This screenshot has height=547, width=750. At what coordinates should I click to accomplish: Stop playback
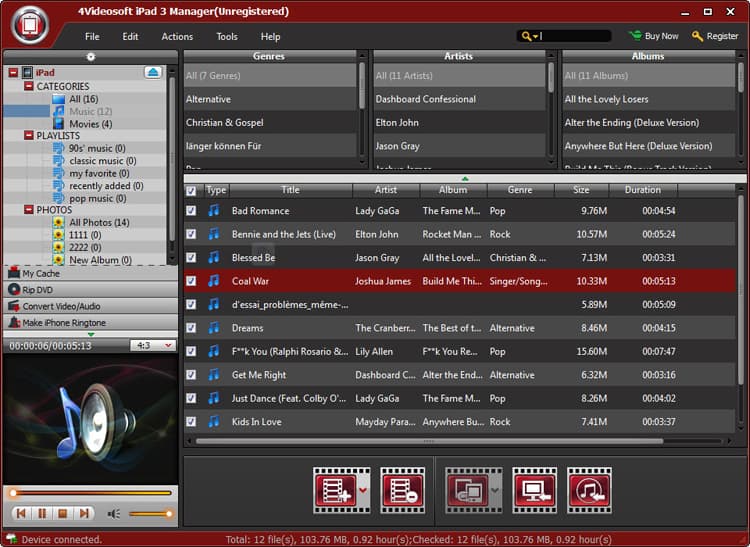pos(63,514)
